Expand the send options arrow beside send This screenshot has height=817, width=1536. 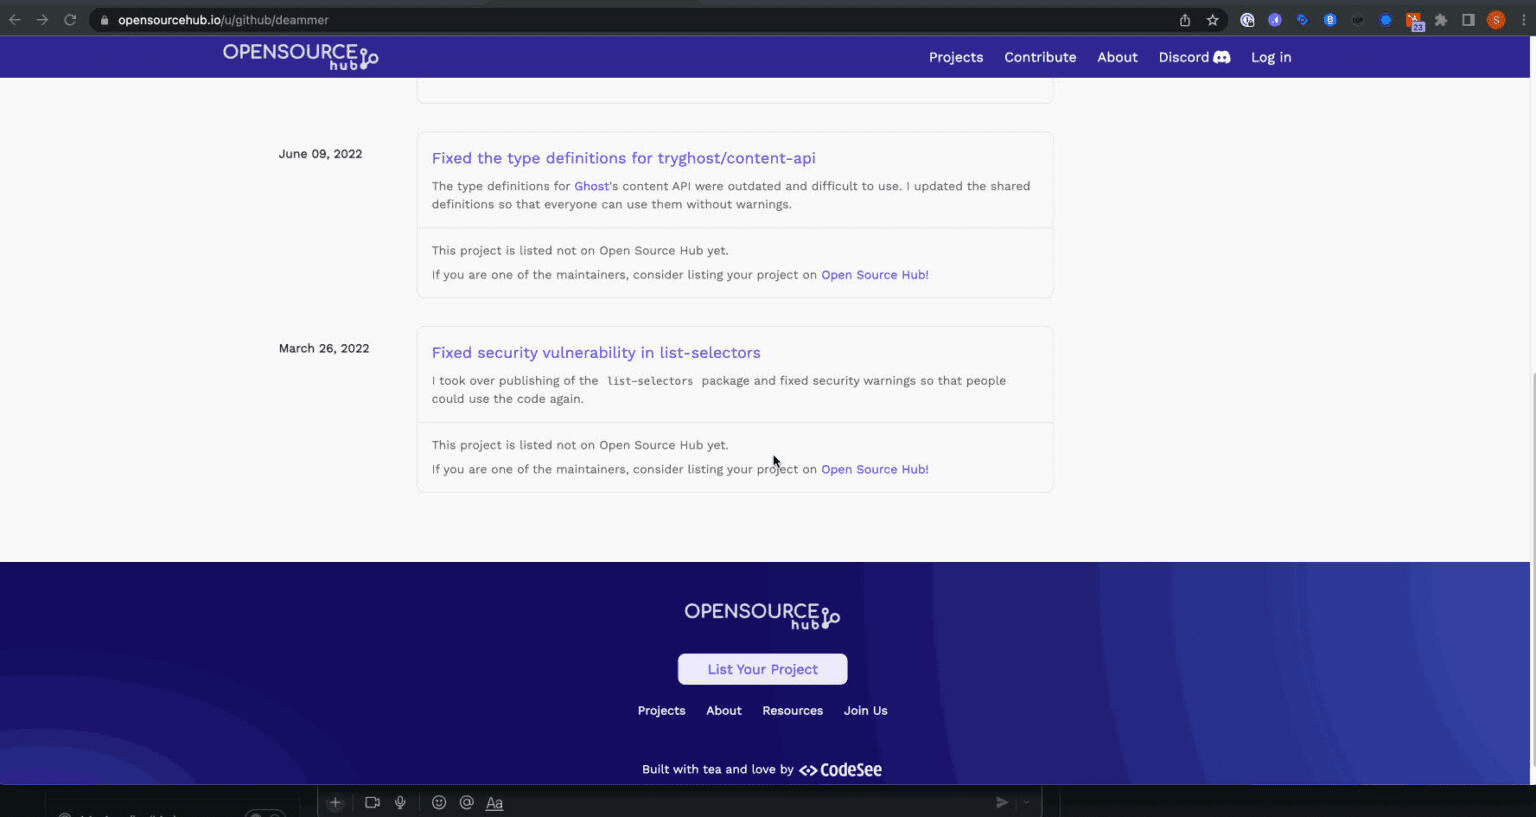(1026, 802)
